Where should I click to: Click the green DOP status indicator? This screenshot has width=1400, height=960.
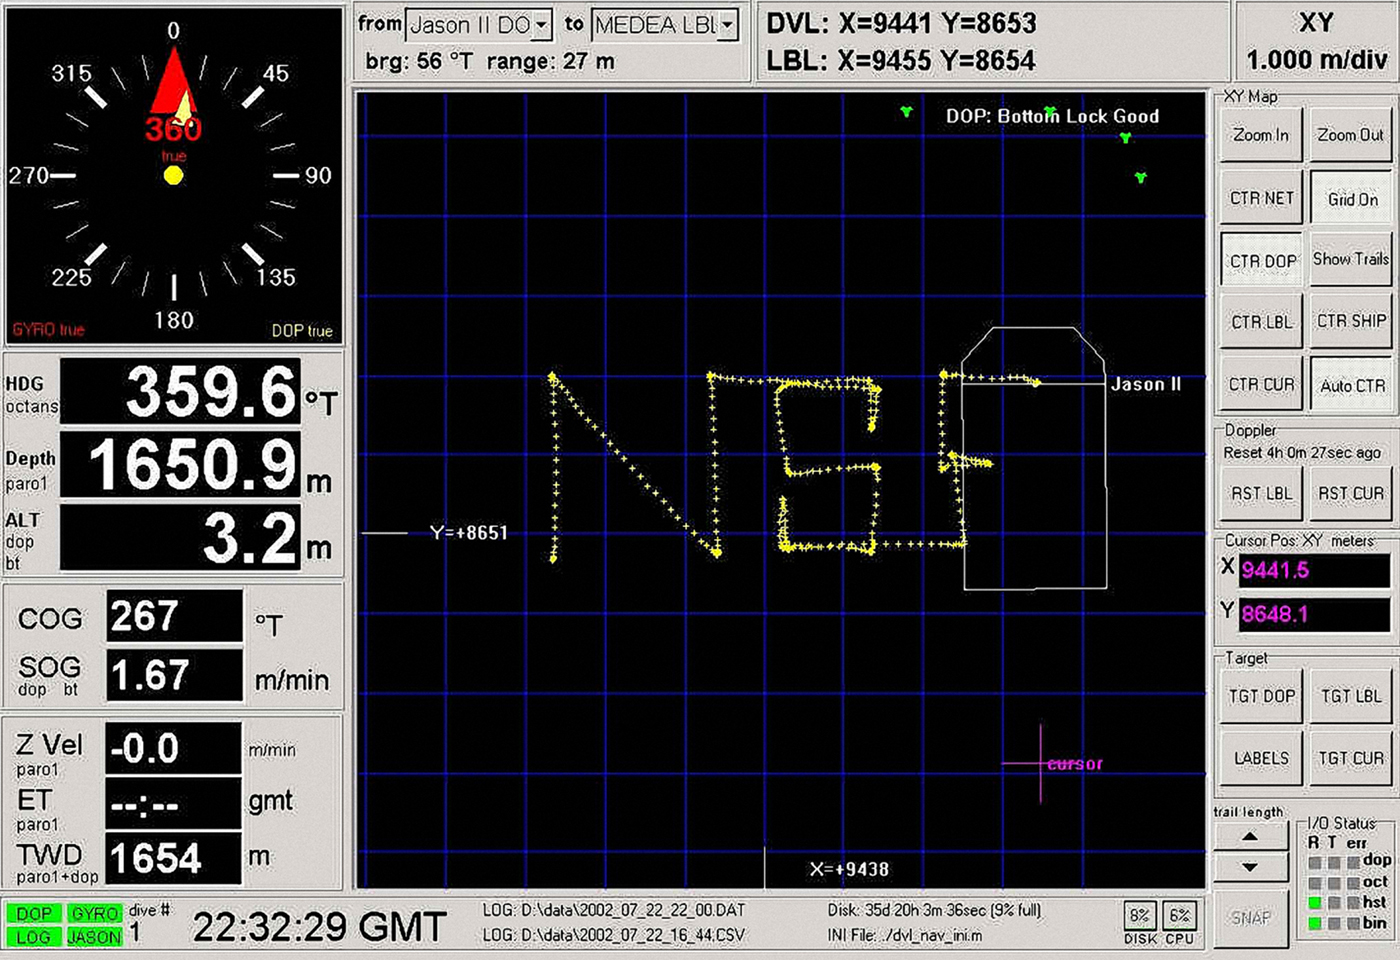coord(33,913)
